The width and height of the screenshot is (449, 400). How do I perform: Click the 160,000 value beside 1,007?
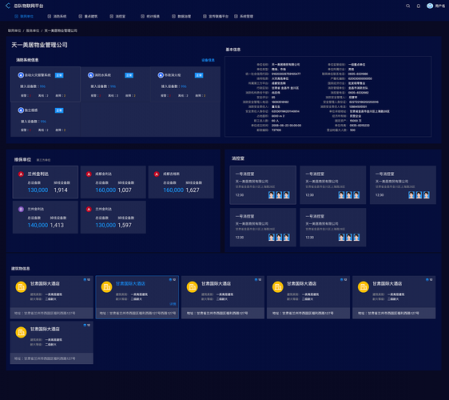coord(106,190)
